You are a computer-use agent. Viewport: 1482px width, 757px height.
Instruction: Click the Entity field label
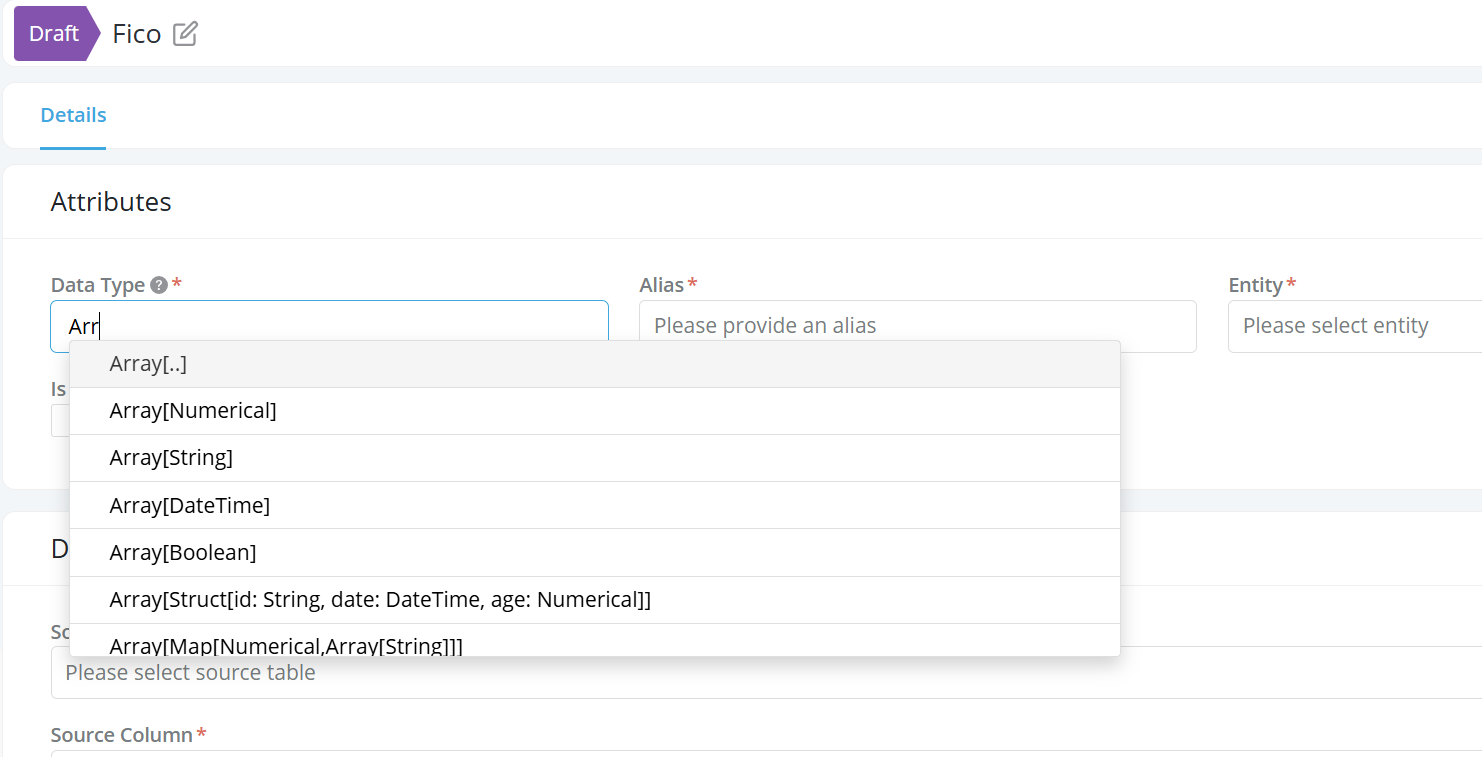[x=1255, y=285]
